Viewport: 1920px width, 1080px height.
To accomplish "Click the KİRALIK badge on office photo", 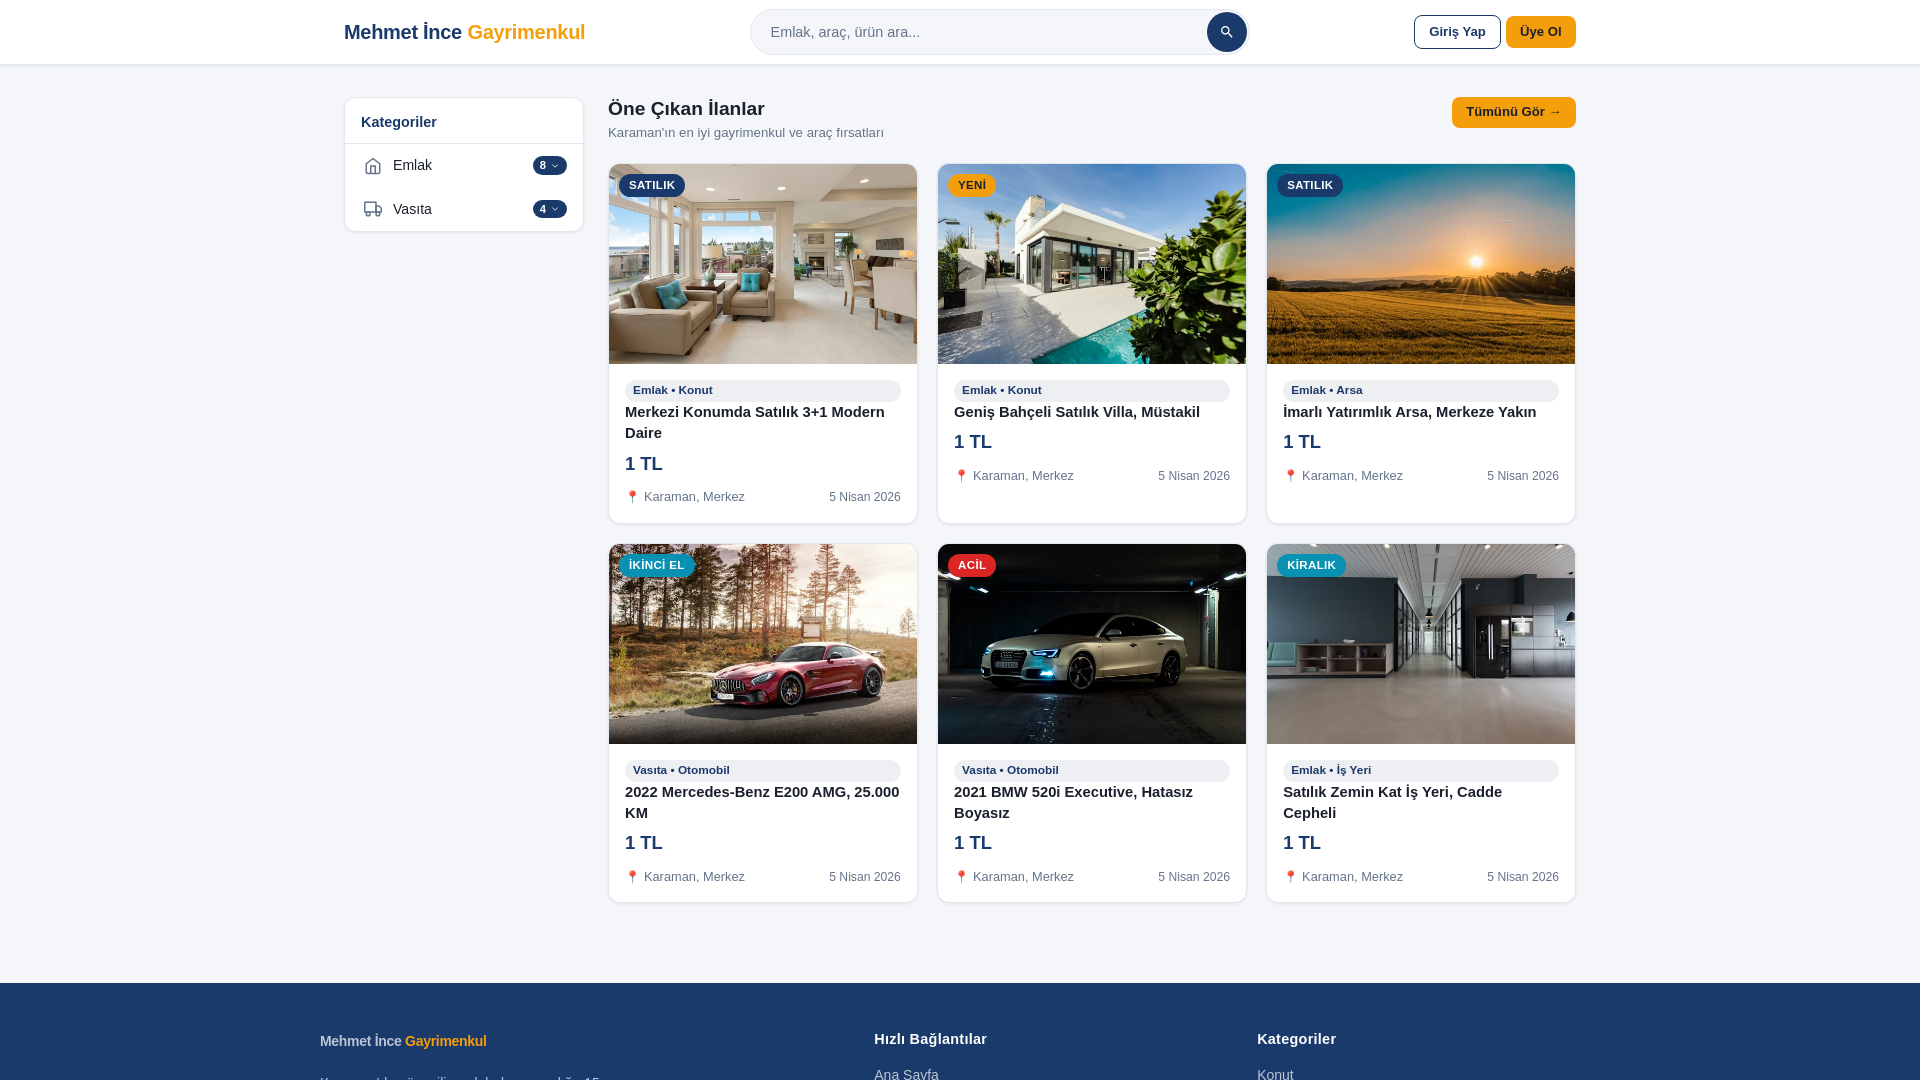I will [x=1310, y=565].
